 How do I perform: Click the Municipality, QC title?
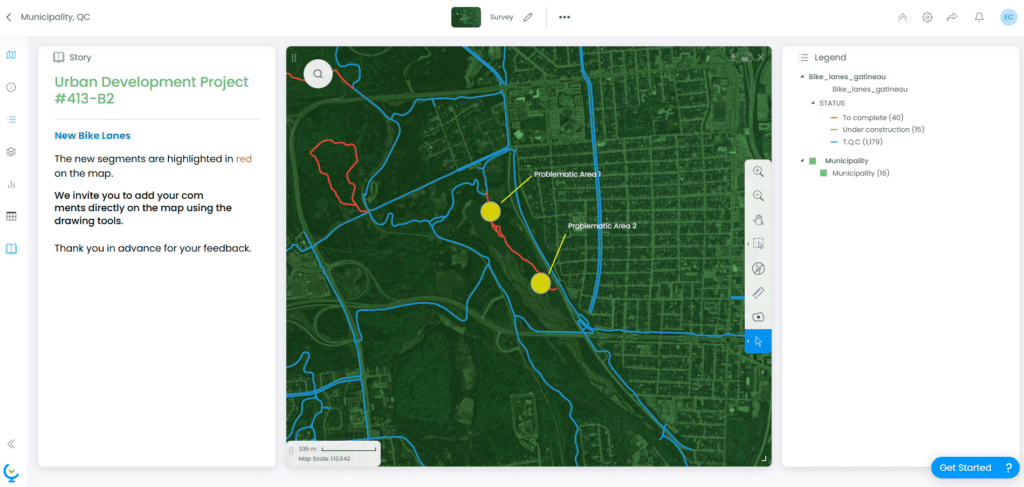coord(56,18)
